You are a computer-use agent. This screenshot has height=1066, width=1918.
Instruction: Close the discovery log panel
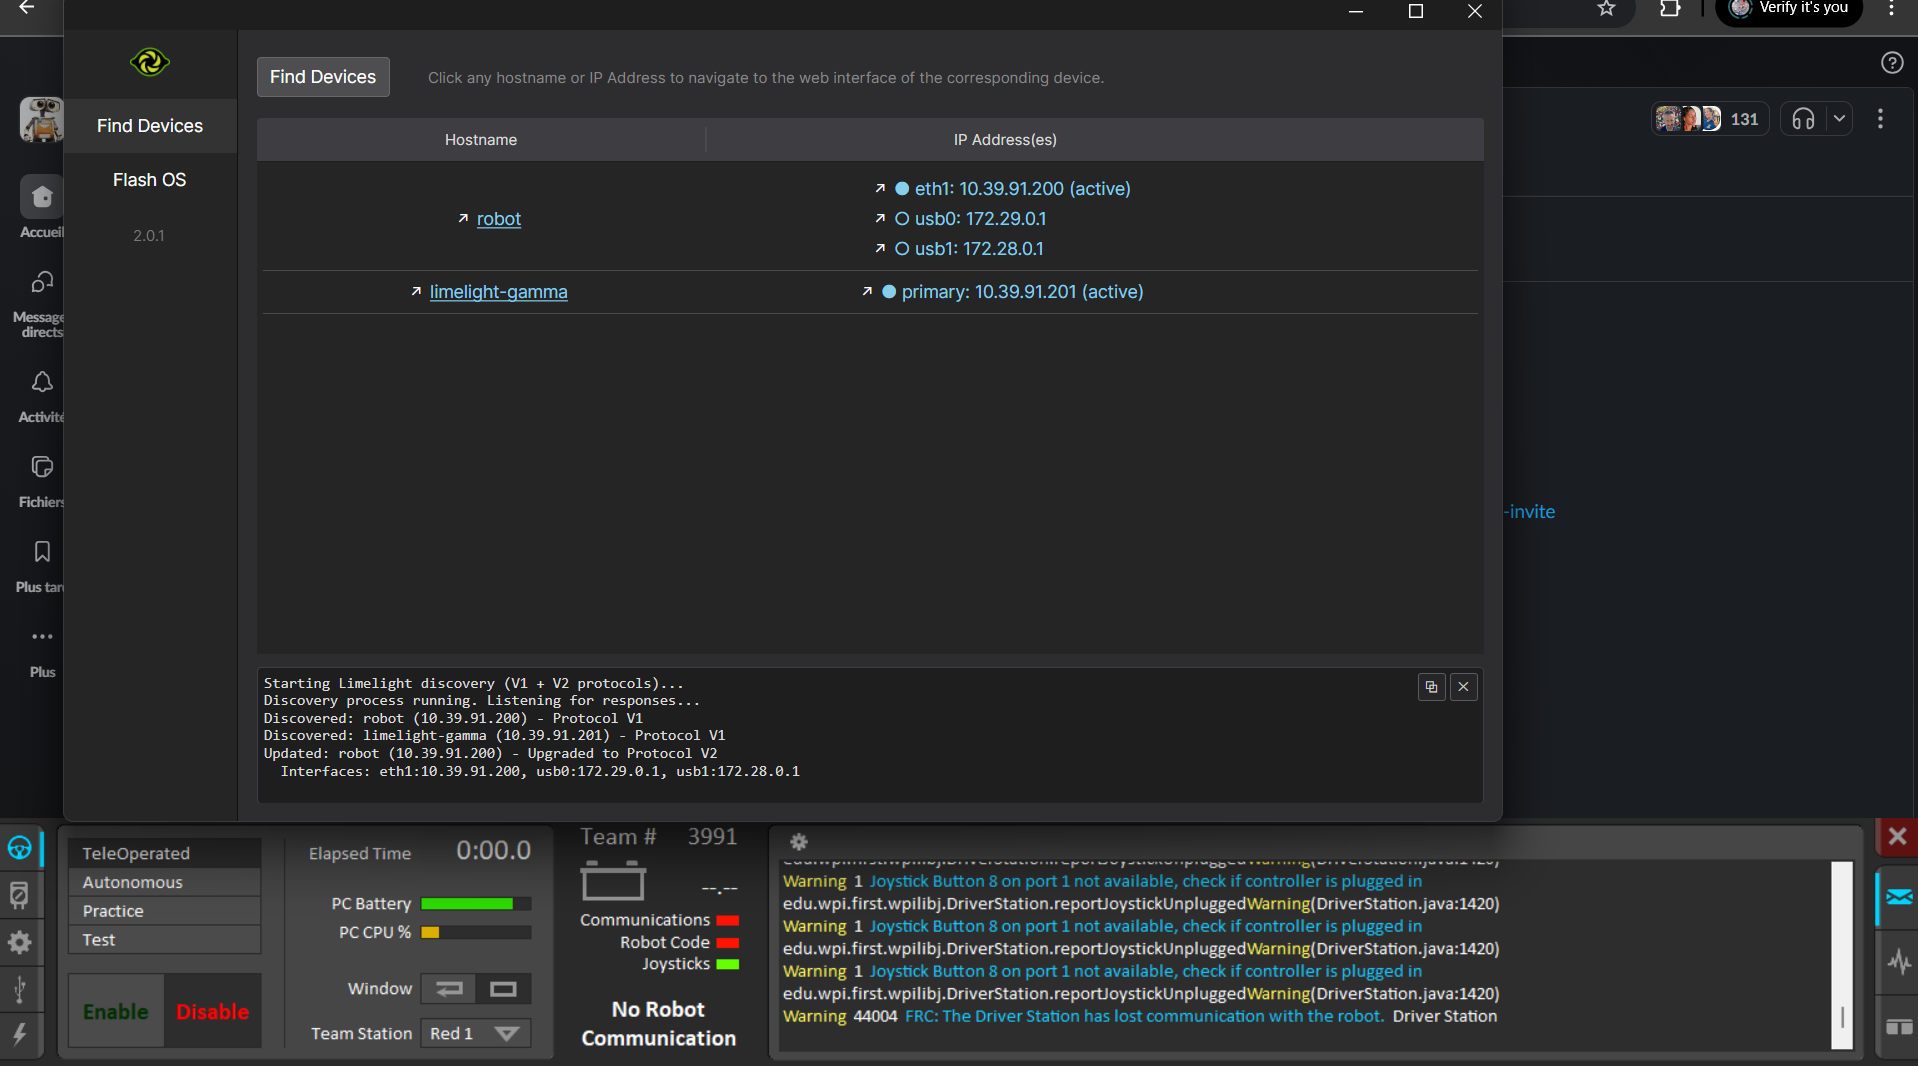click(1463, 687)
